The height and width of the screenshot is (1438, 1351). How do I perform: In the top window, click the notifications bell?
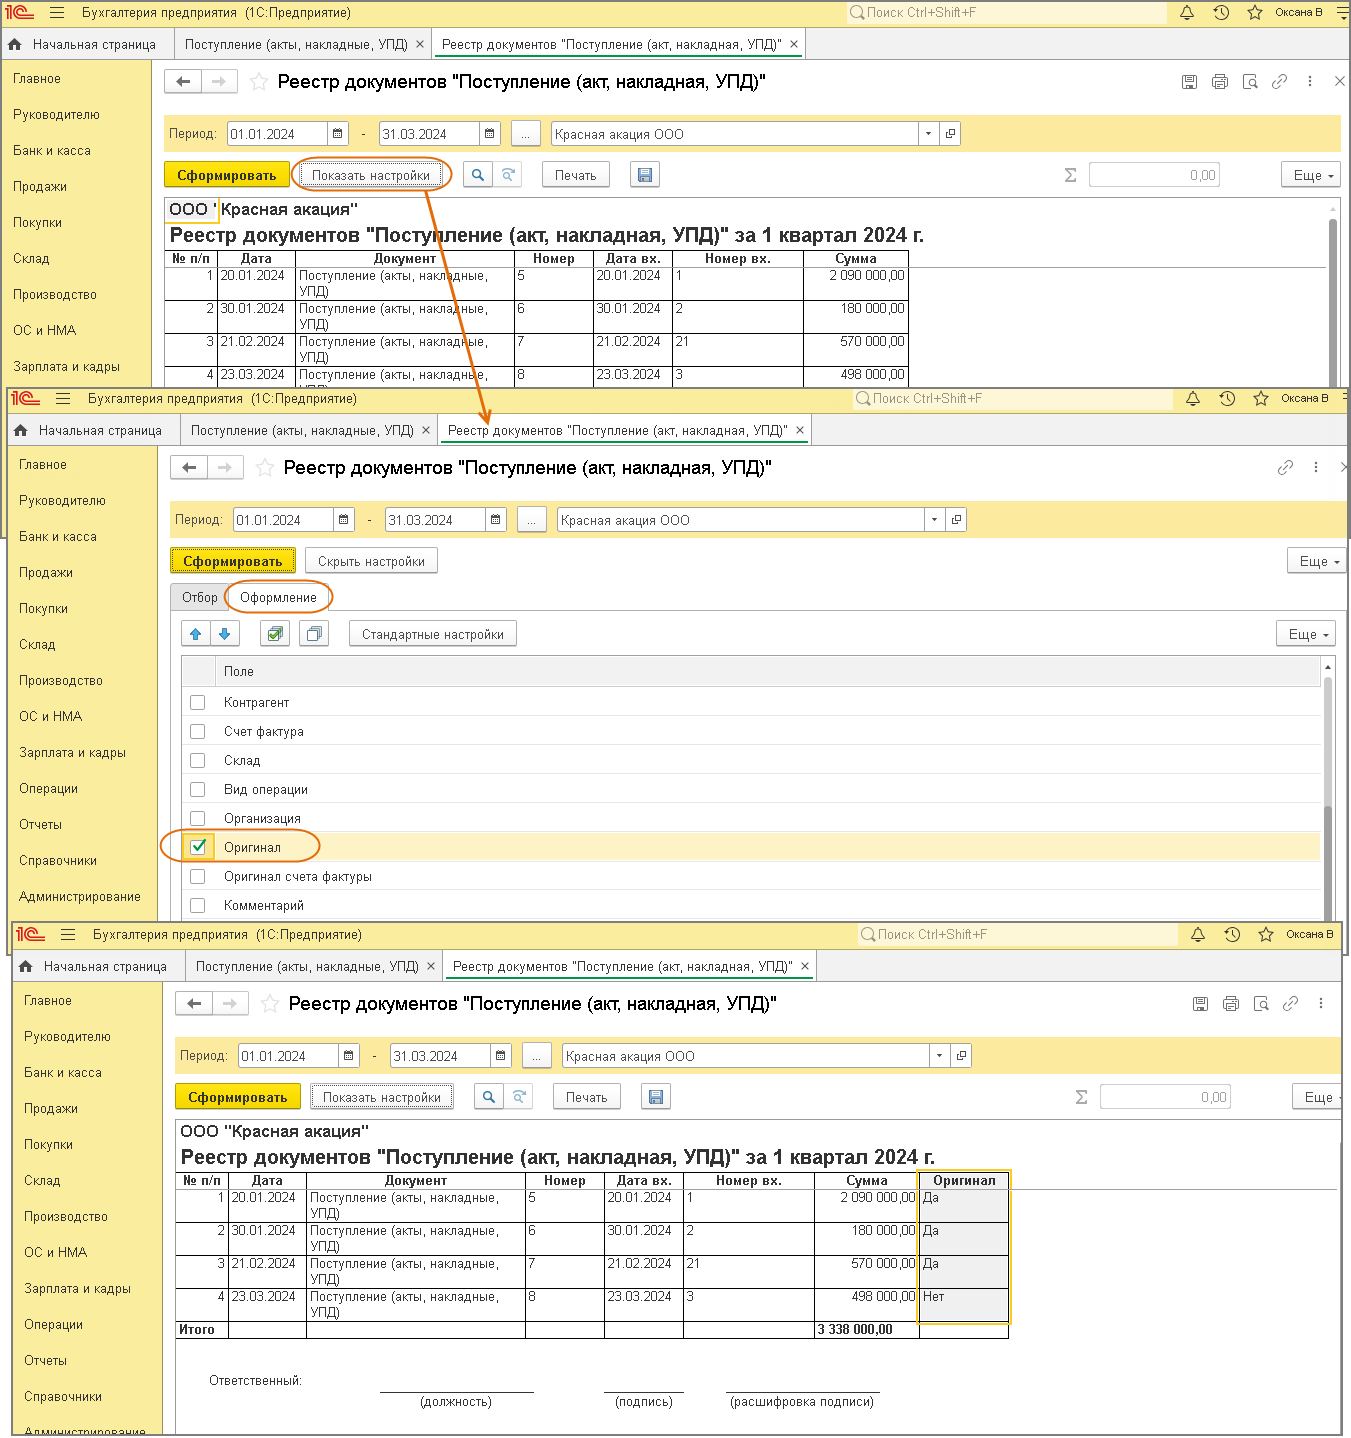[1187, 13]
